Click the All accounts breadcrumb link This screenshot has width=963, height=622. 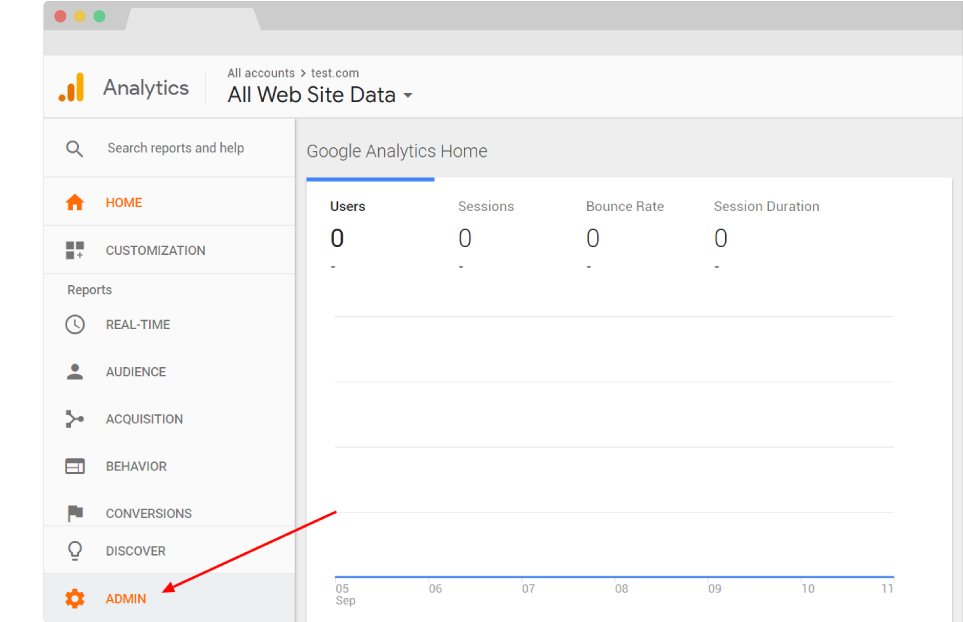262,72
